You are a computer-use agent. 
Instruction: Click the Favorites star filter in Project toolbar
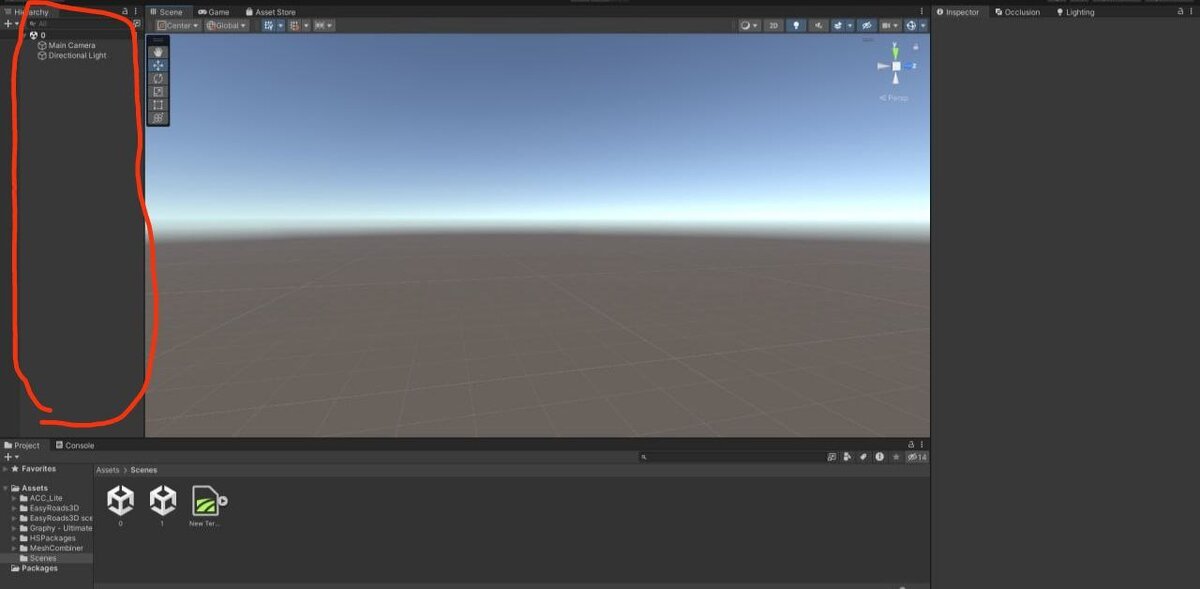coord(896,457)
